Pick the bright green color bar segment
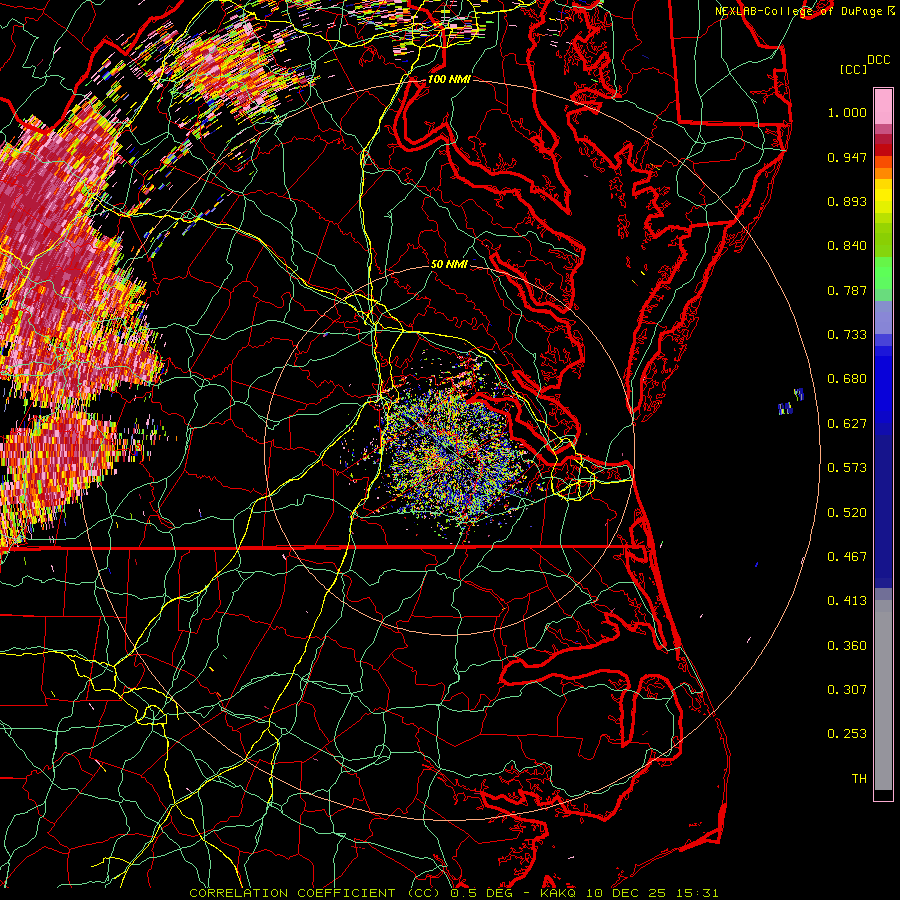The height and width of the screenshot is (900, 900). (883, 274)
